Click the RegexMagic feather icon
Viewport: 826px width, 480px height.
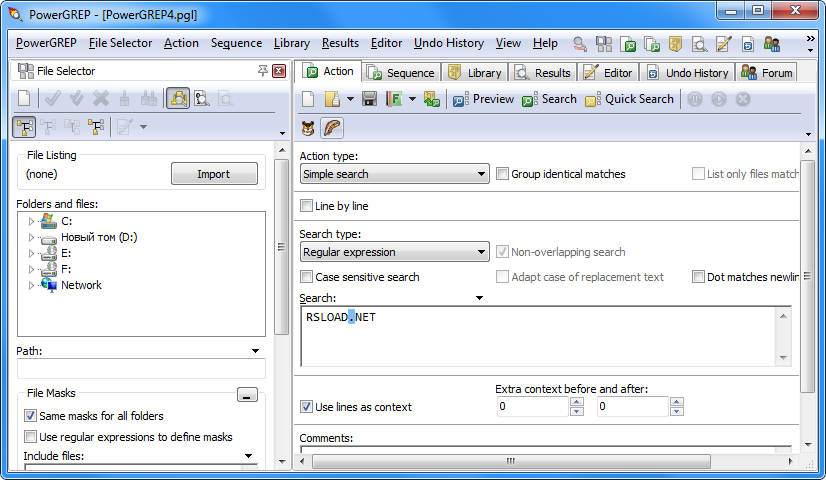point(332,128)
